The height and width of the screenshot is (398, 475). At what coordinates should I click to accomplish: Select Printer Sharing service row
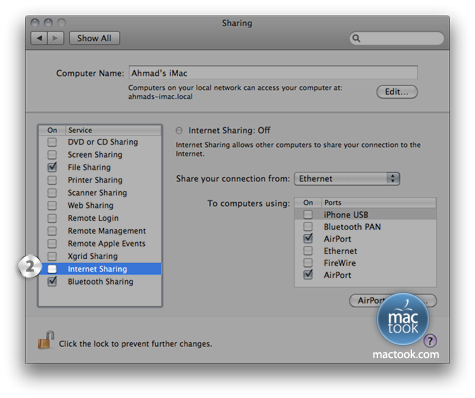click(100, 180)
